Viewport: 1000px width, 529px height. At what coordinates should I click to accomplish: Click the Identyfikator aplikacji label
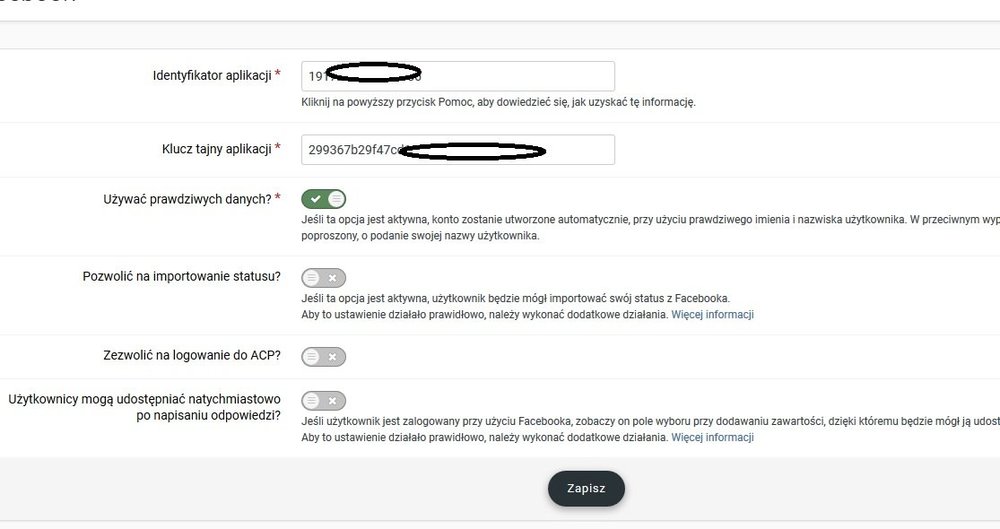pos(212,76)
